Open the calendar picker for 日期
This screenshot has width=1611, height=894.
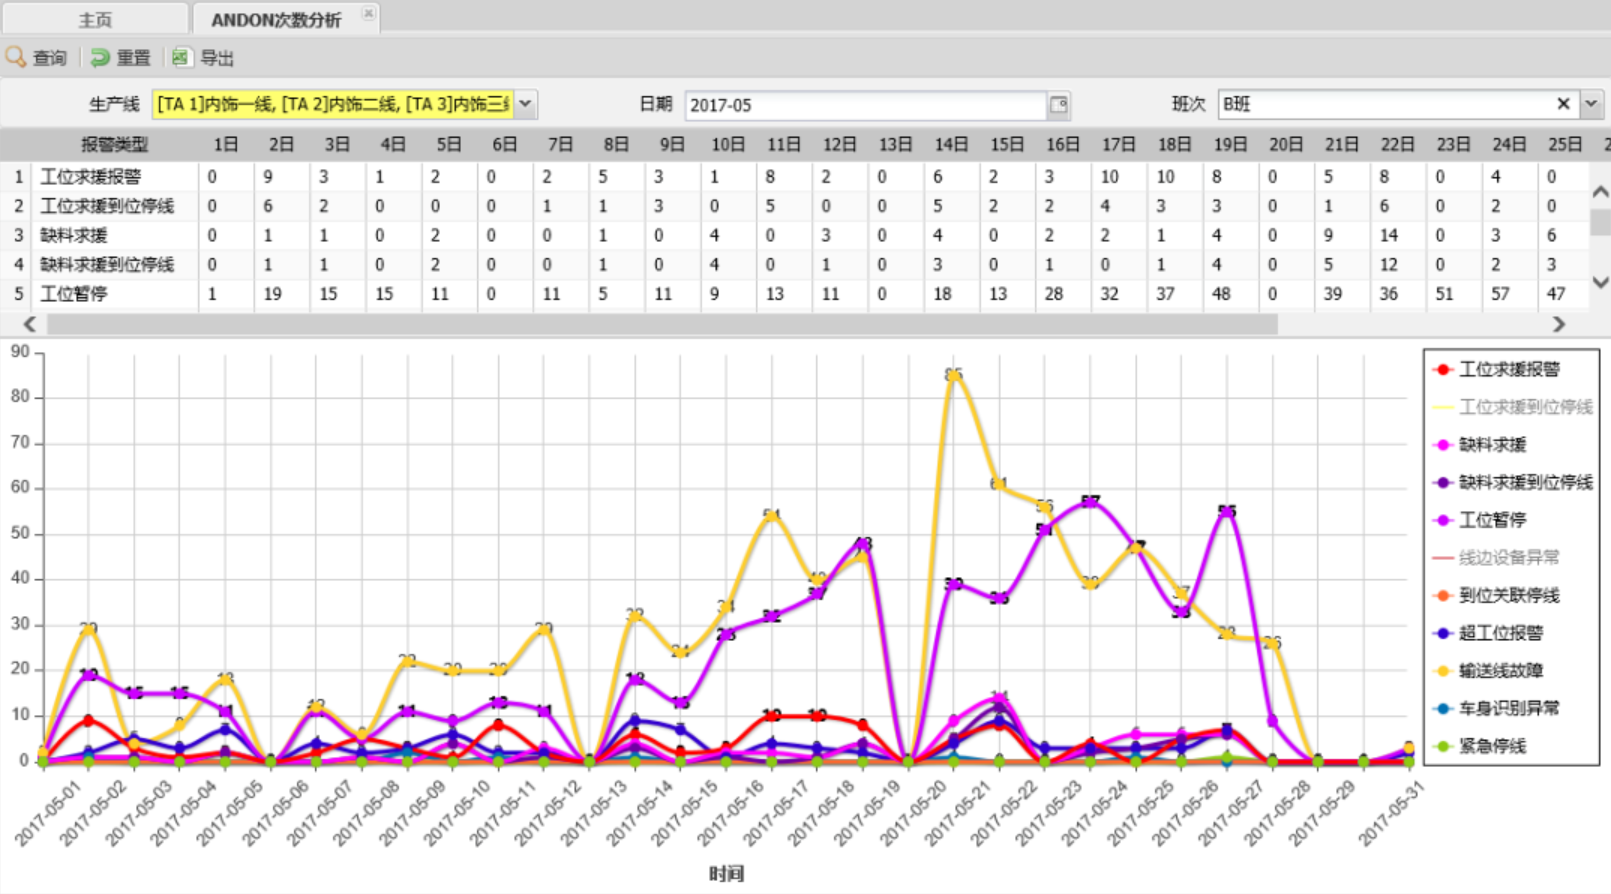1058,104
